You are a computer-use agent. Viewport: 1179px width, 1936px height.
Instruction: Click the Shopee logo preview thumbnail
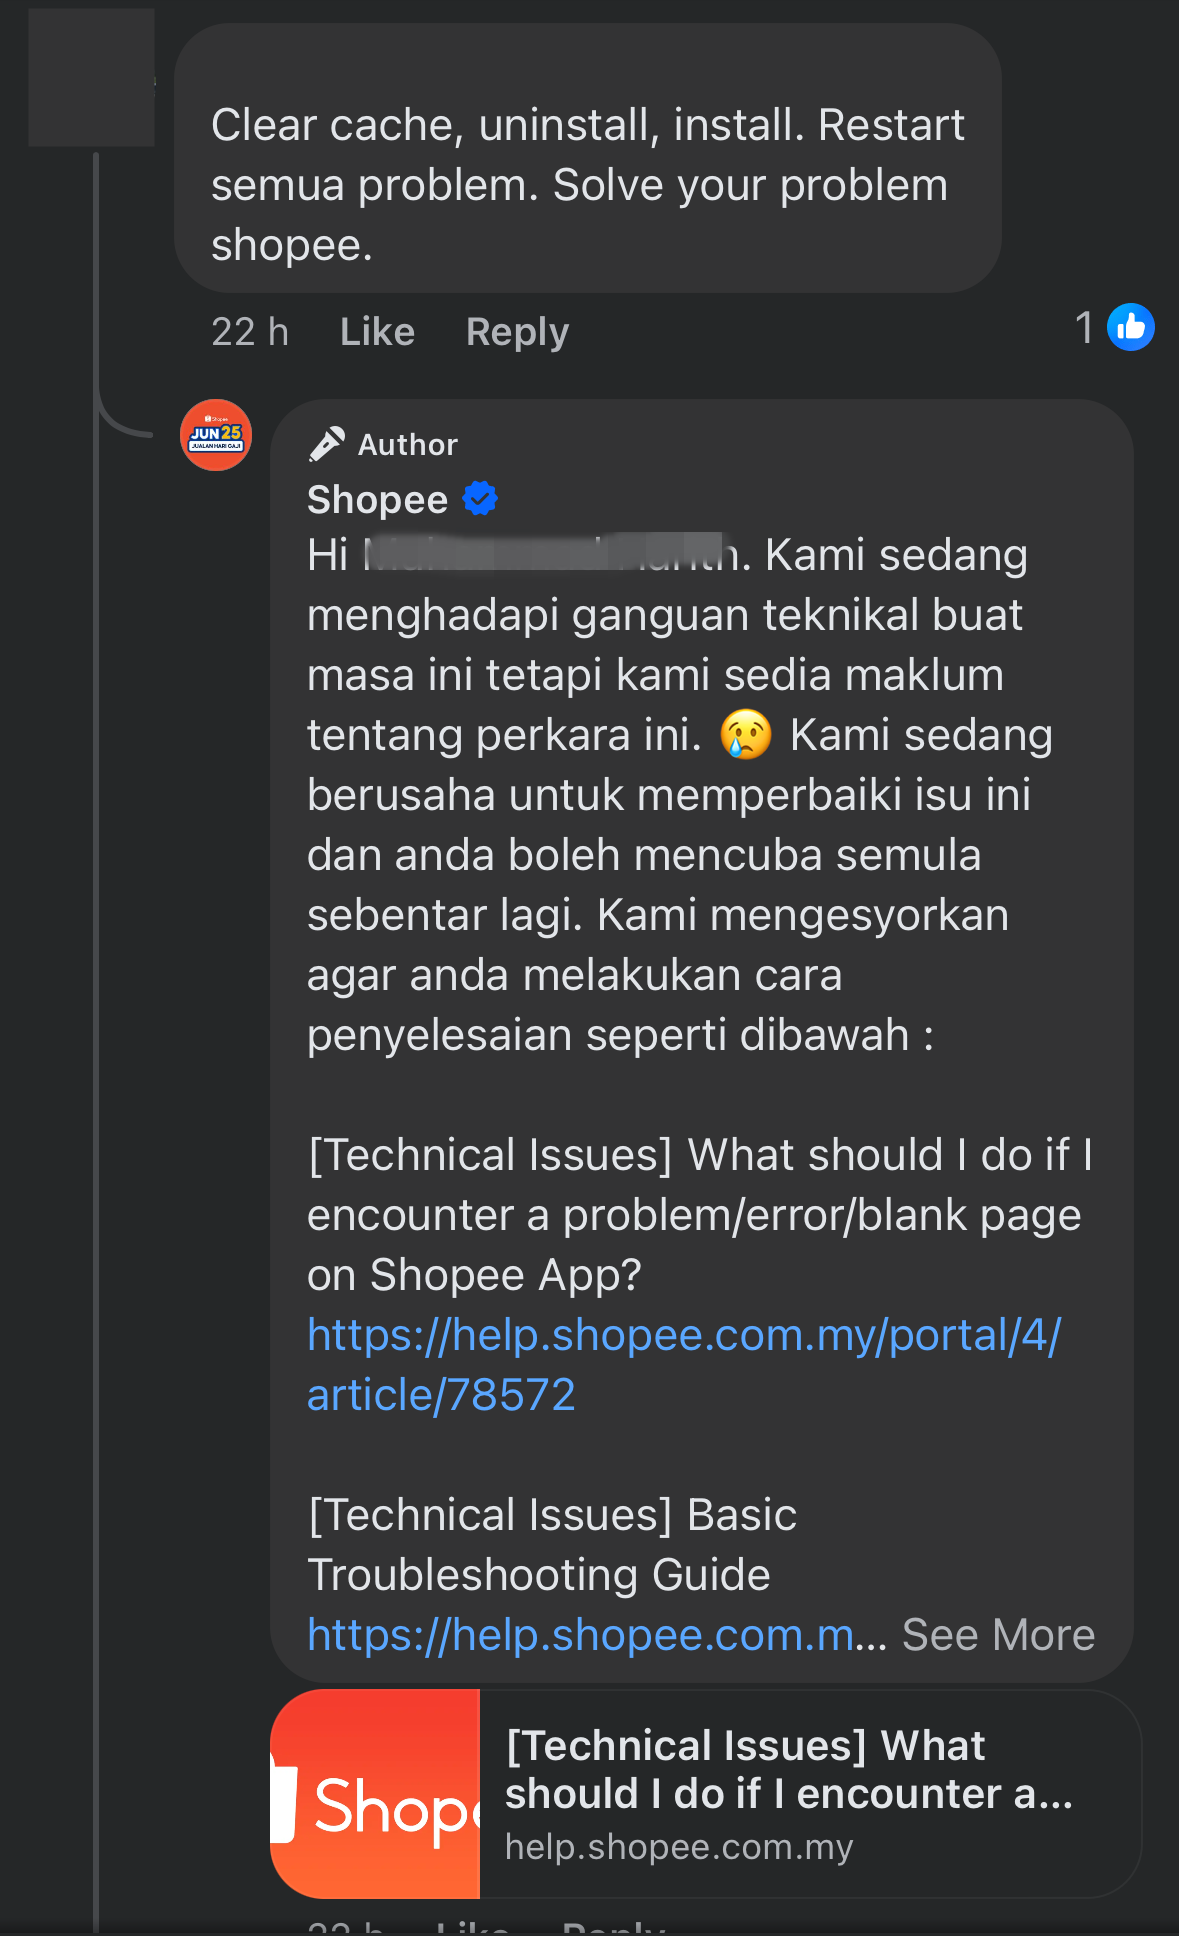(376, 1794)
